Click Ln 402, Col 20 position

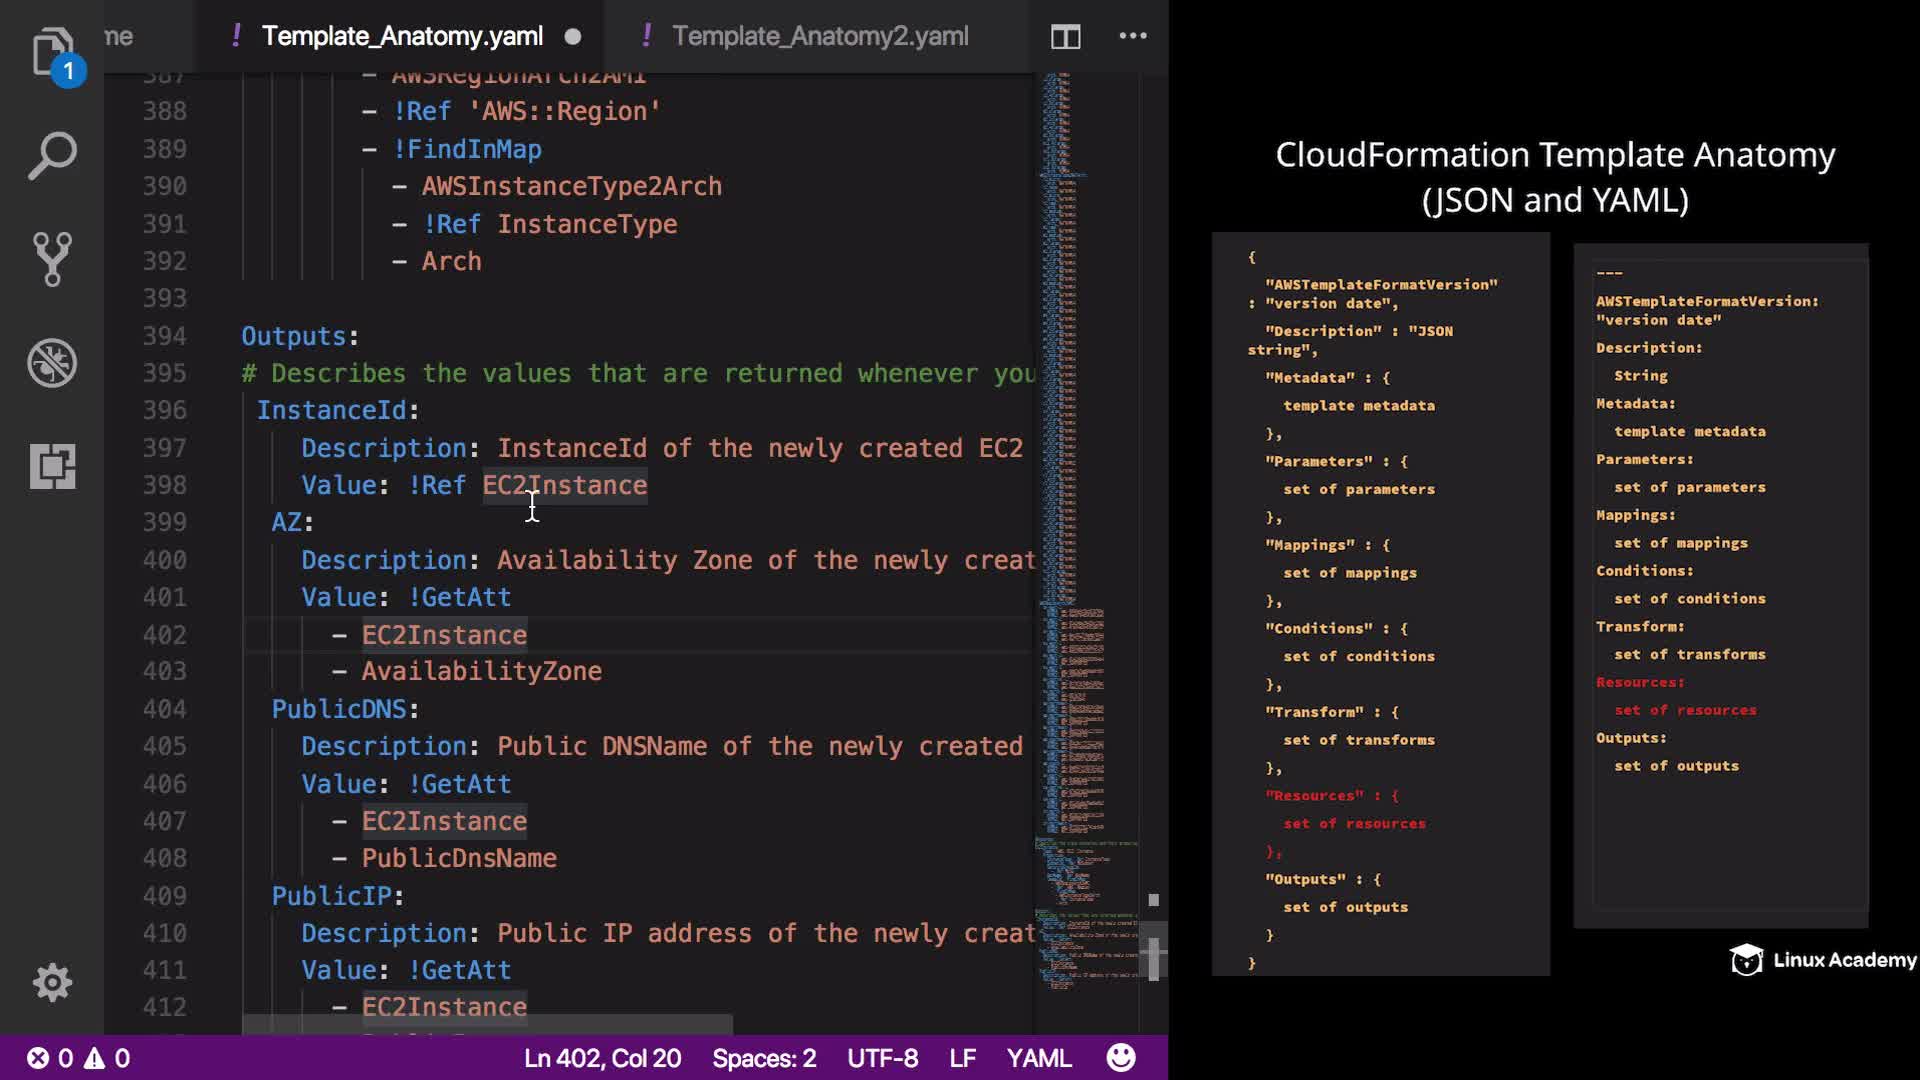point(602,1058)
